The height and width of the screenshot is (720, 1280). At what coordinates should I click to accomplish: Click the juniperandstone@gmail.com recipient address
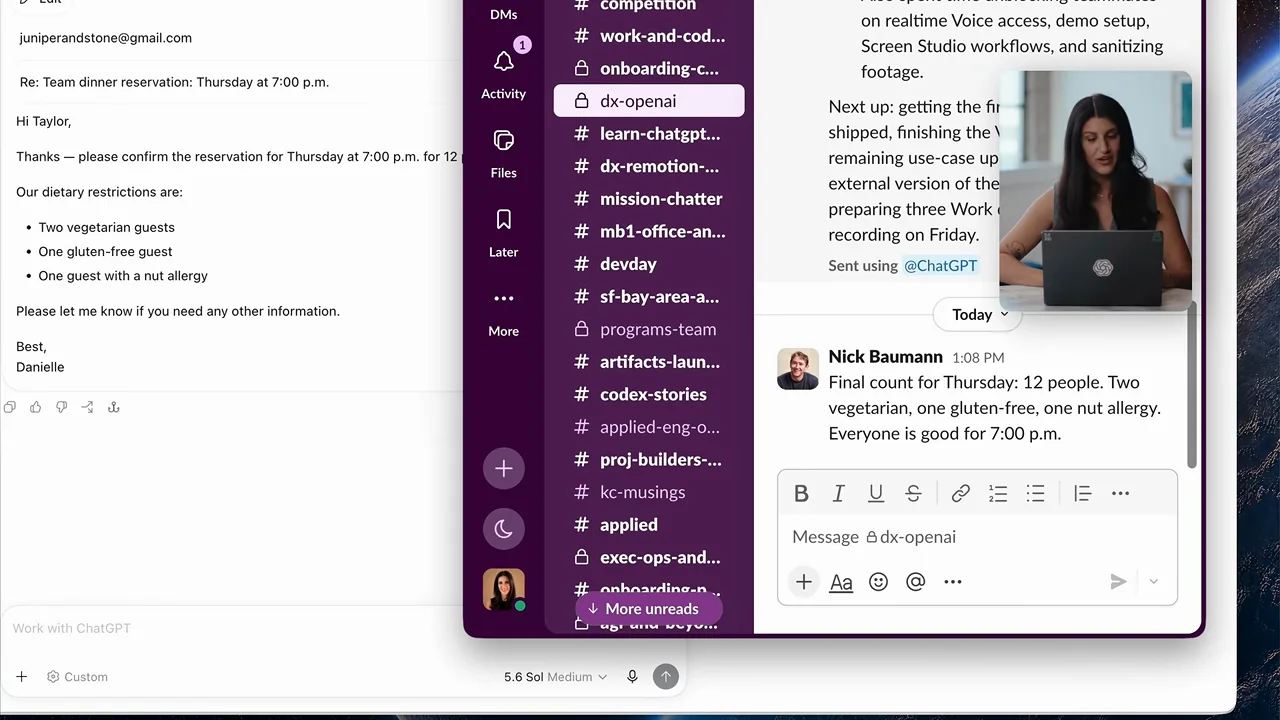click(x=105, y=38)
